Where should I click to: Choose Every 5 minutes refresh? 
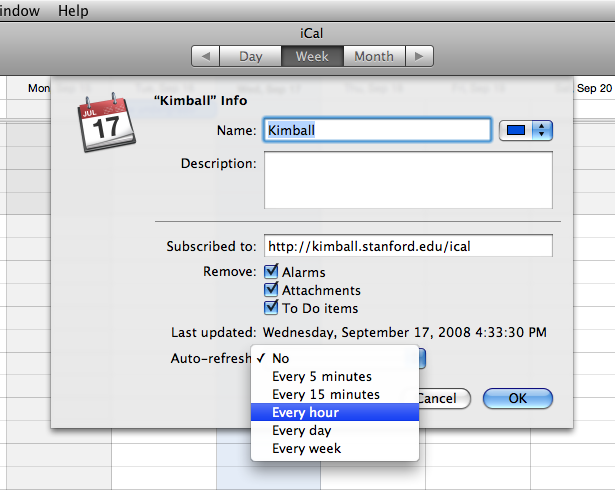335,376
